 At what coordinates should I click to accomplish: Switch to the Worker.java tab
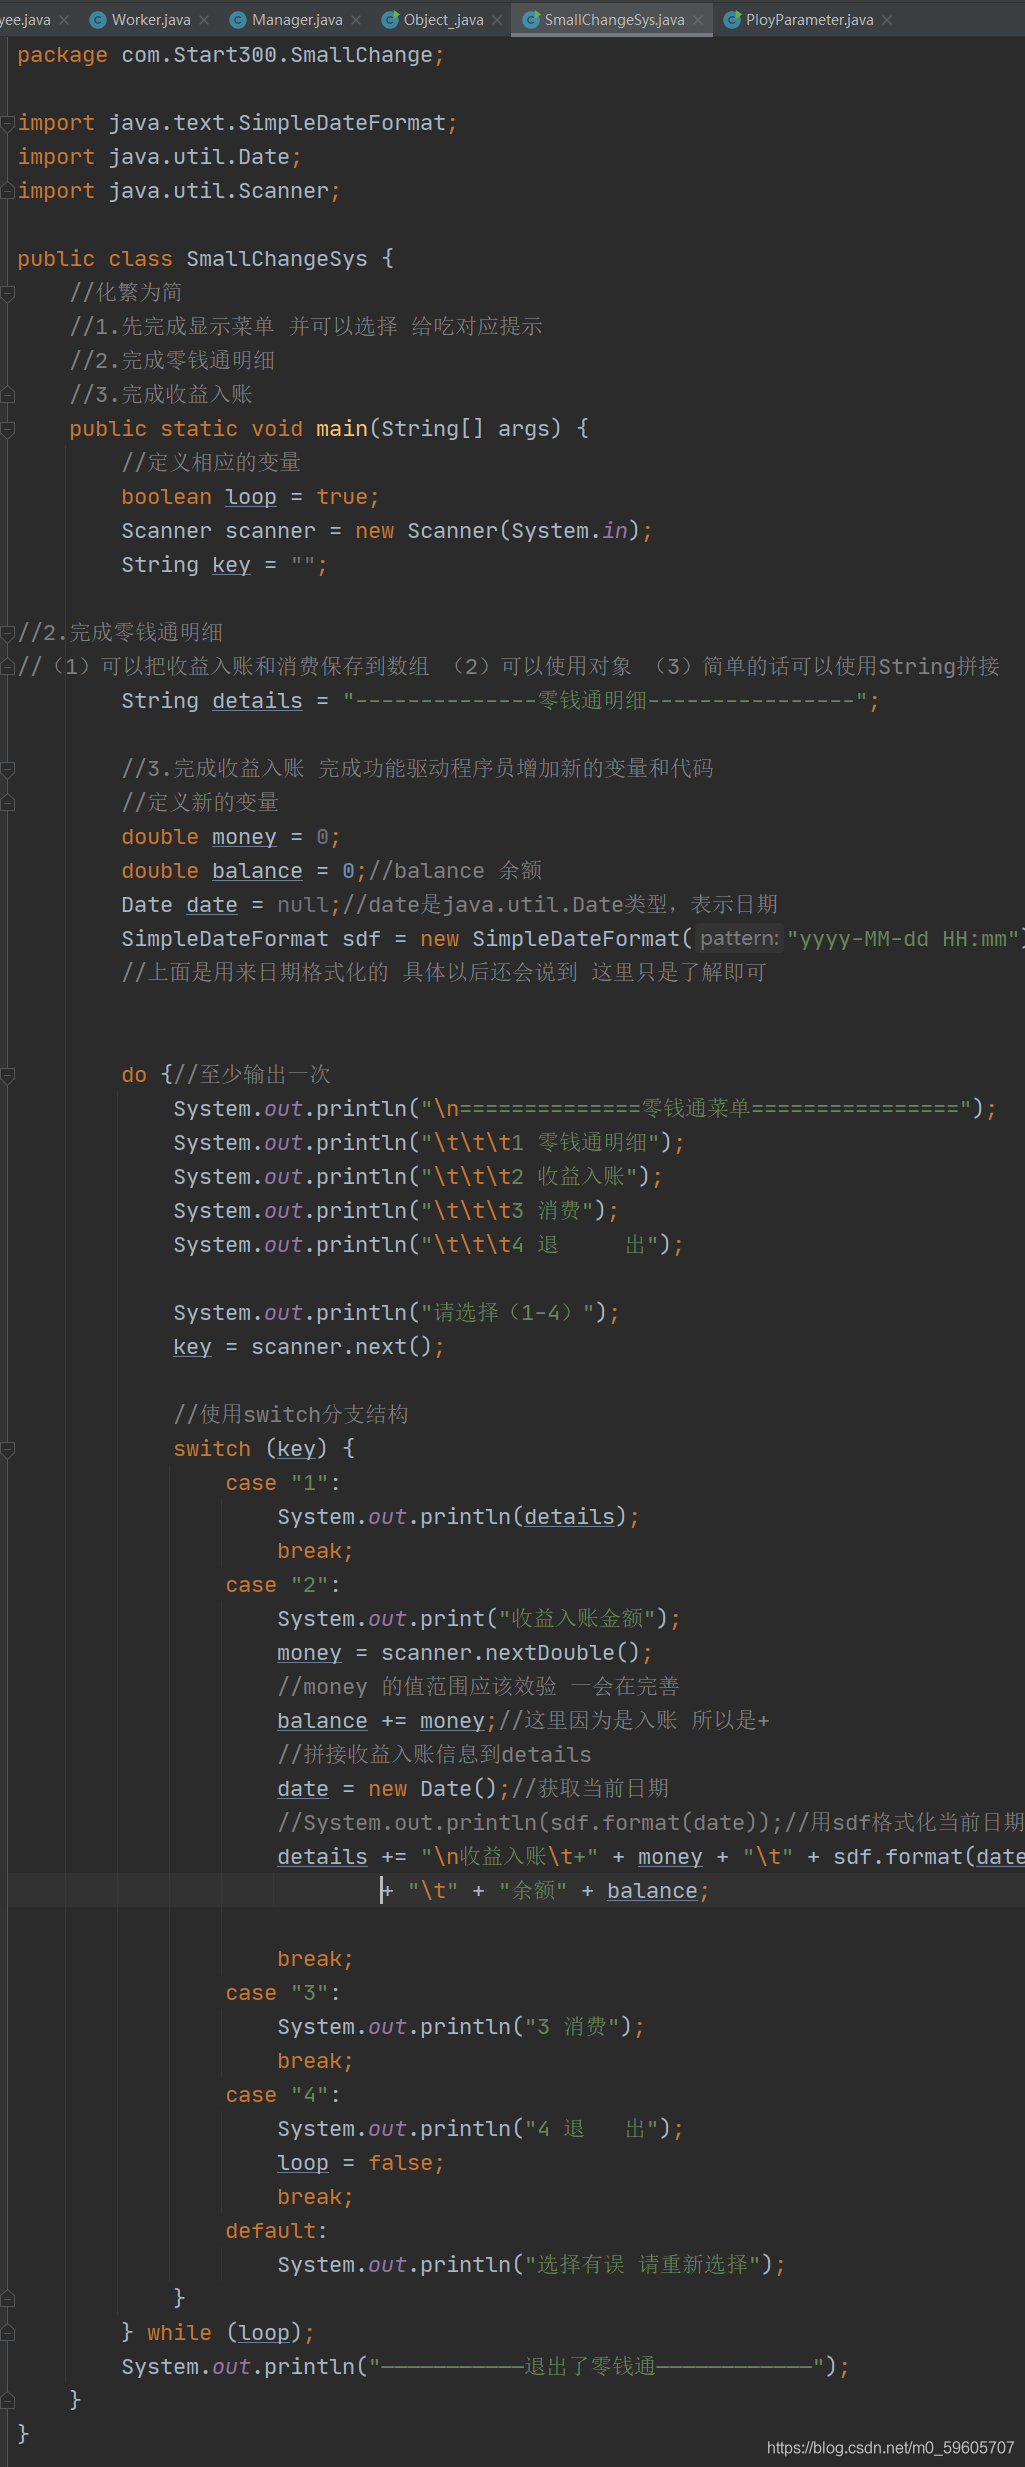click(x=151, y=19)
